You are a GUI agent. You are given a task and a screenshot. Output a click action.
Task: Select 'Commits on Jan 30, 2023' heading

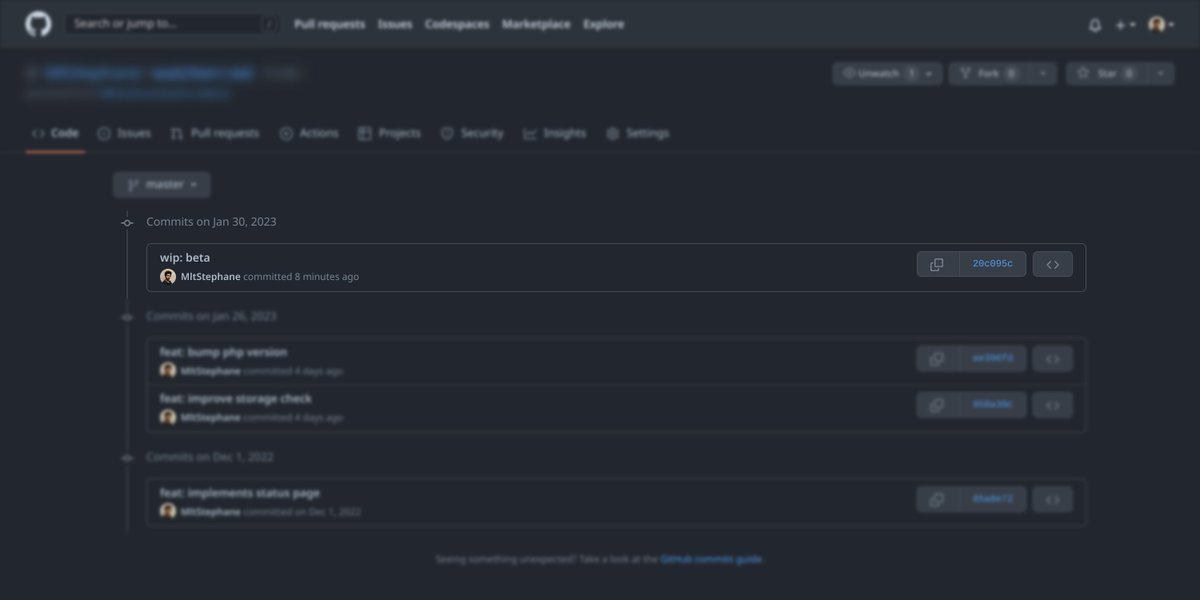point(211,222)
